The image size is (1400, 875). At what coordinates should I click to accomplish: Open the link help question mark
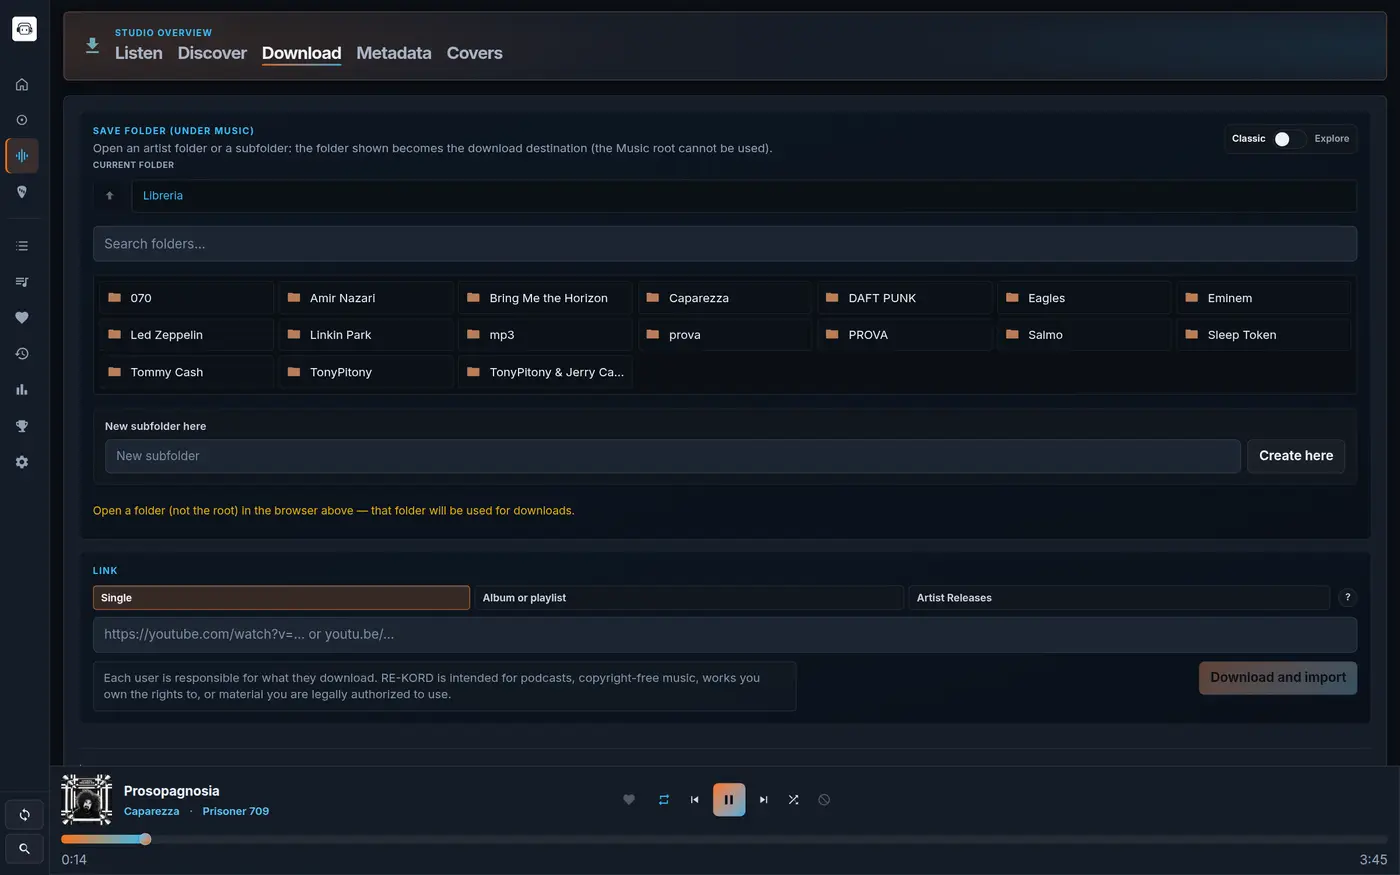[1347, 598]
